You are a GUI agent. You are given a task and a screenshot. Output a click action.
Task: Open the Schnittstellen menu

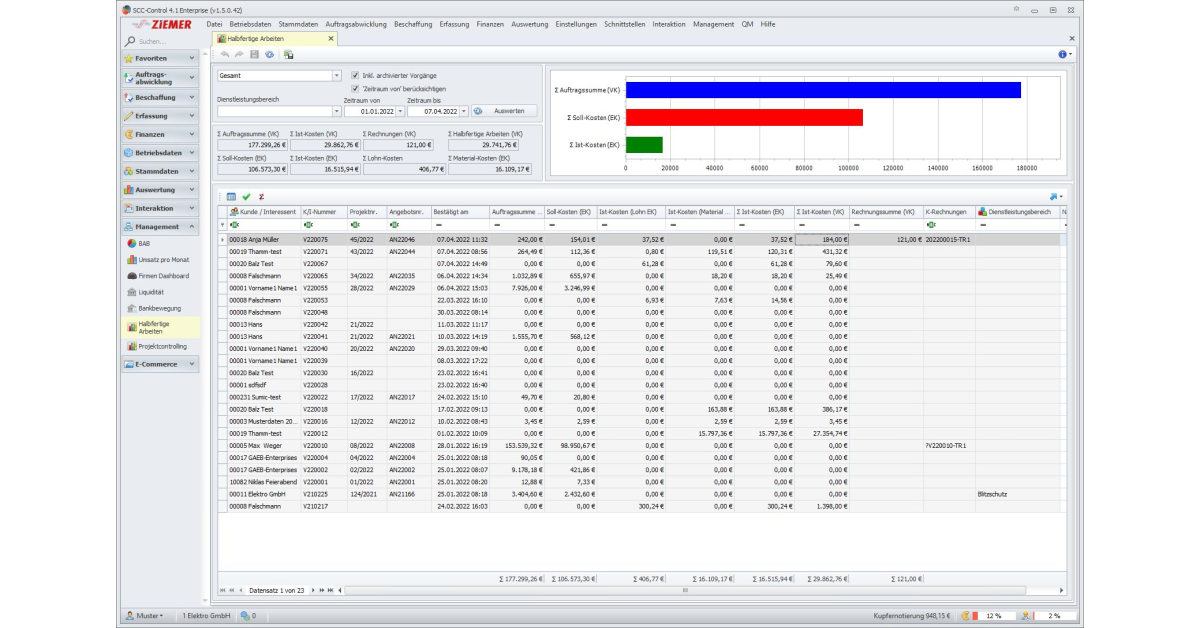[625, 23]
